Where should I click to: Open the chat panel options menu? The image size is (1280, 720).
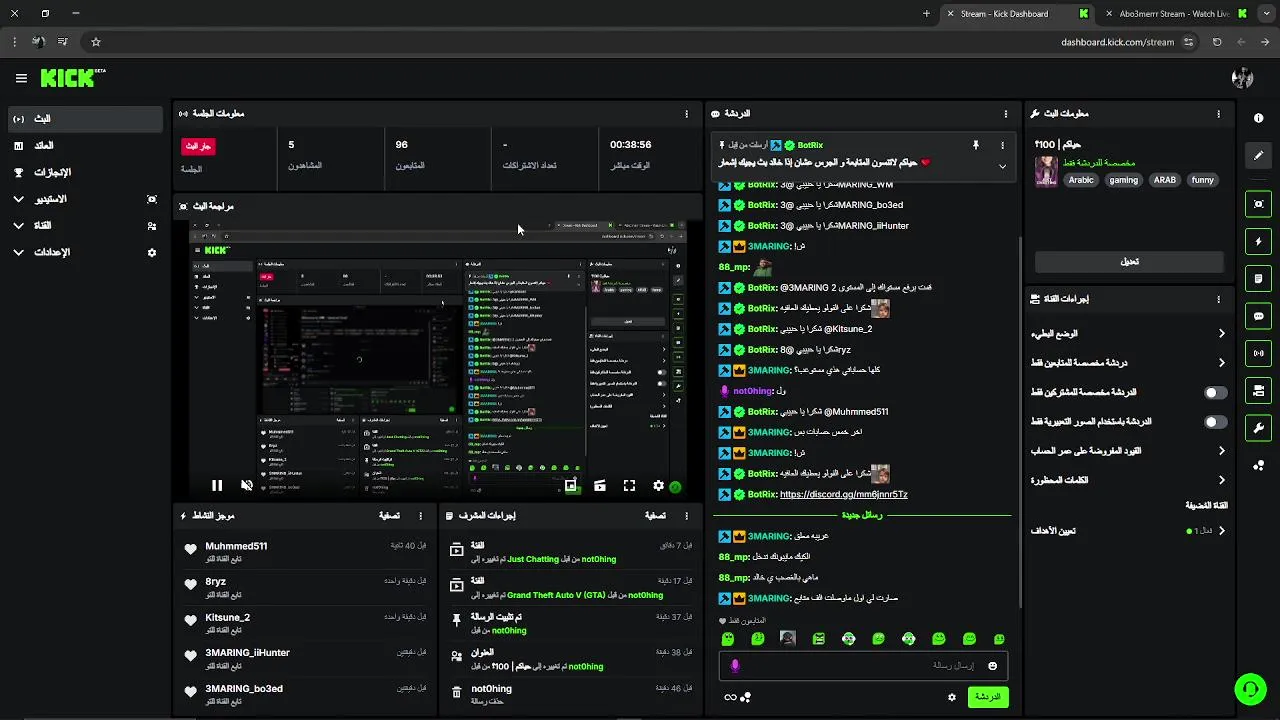[1006, 114]
